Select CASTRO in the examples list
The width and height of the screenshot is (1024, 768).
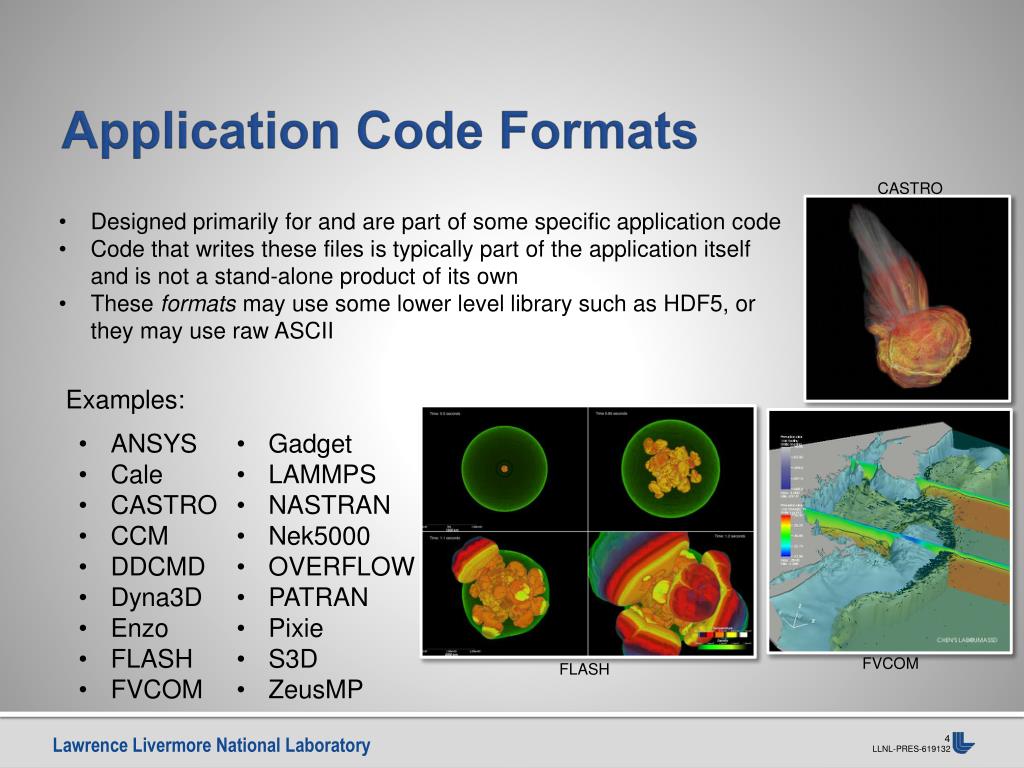point(164,505)
